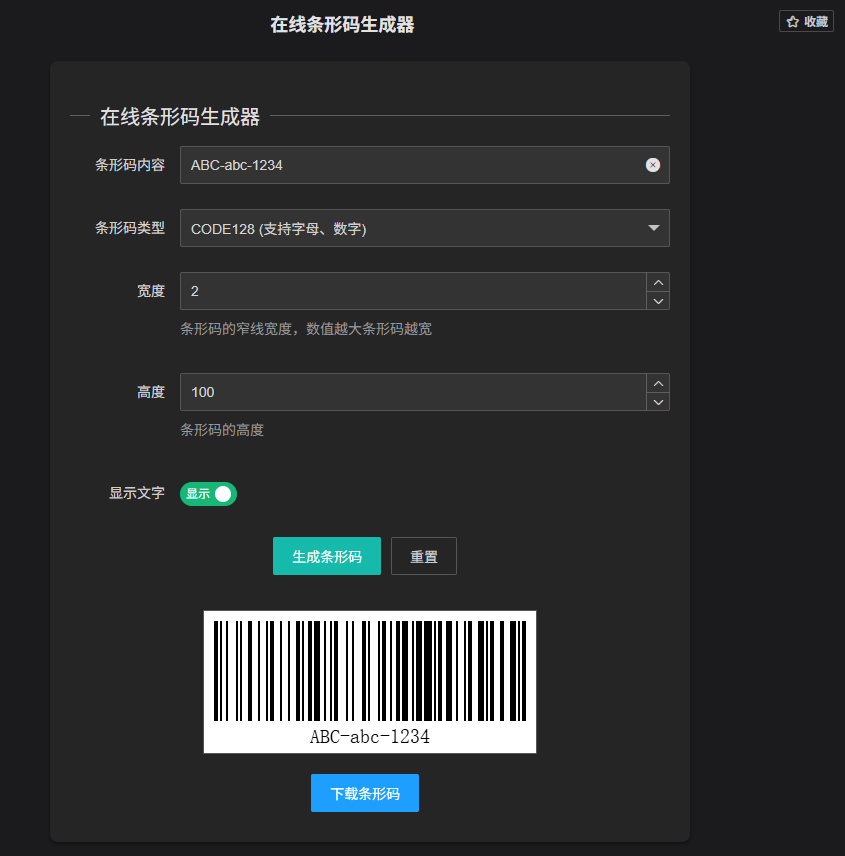This screenshot has width=845, height=856.
Task: Click the 重置 reset button
Action: pos(424,556)
